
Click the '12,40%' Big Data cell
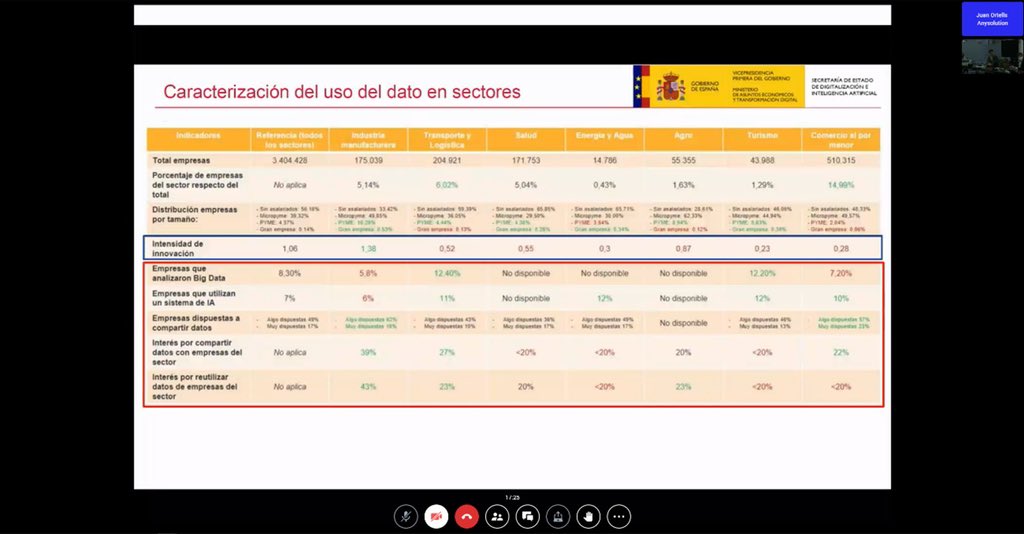[447, 274]
